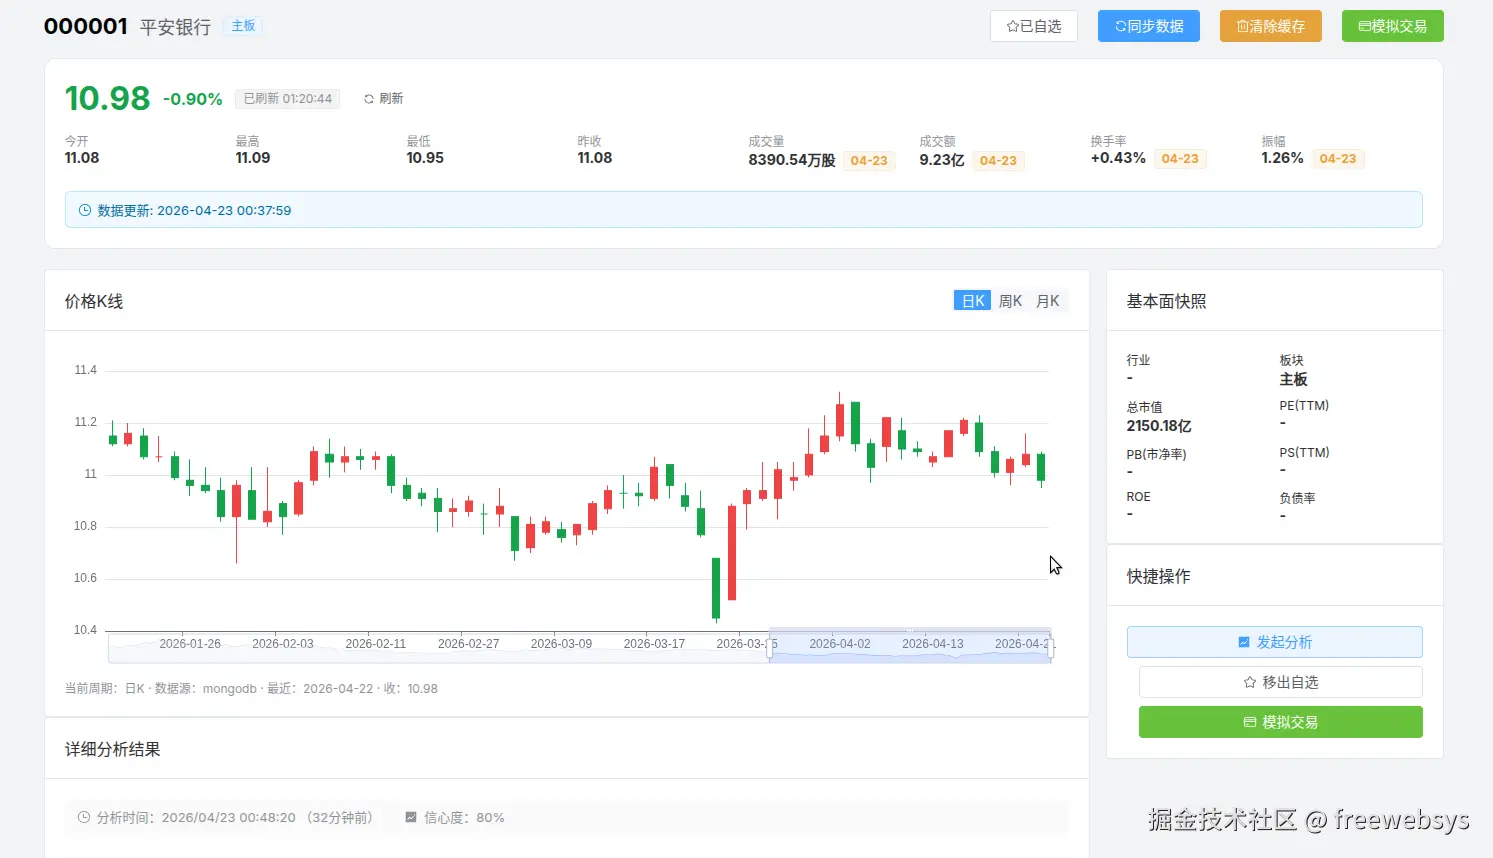The image size is (1493, 858).
Task: Switch chart to 周K mode
Action: [1009, 300]
